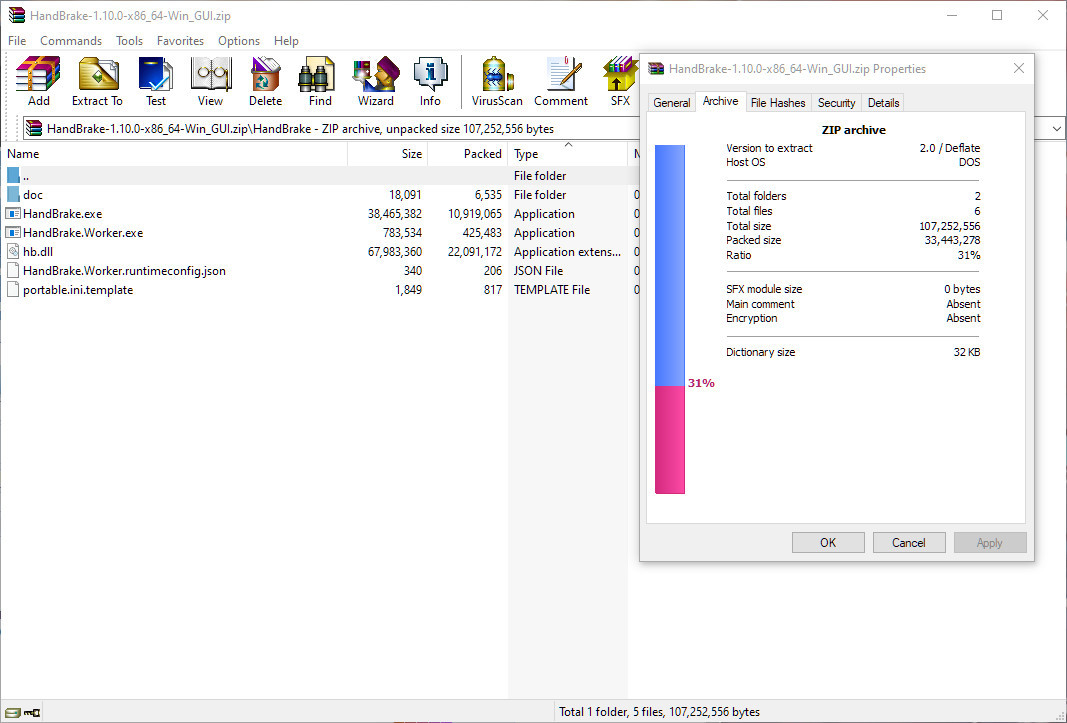Select the portable.ini.template file icon
The height and width of the screenshot is (723, 1067).
click(x=13, y=290)
